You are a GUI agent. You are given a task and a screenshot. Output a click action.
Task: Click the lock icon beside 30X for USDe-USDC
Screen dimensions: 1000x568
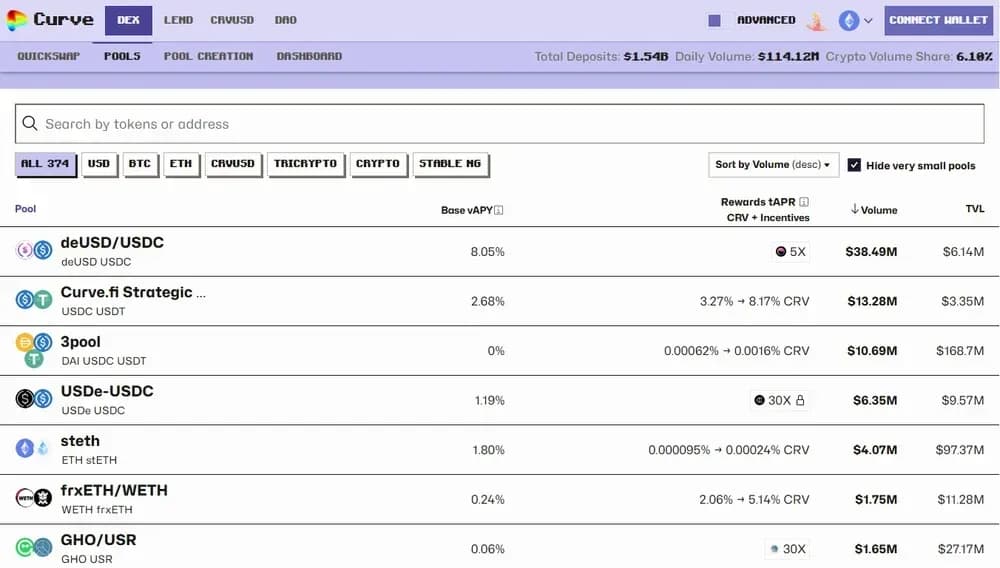click(x=800, y=400)
